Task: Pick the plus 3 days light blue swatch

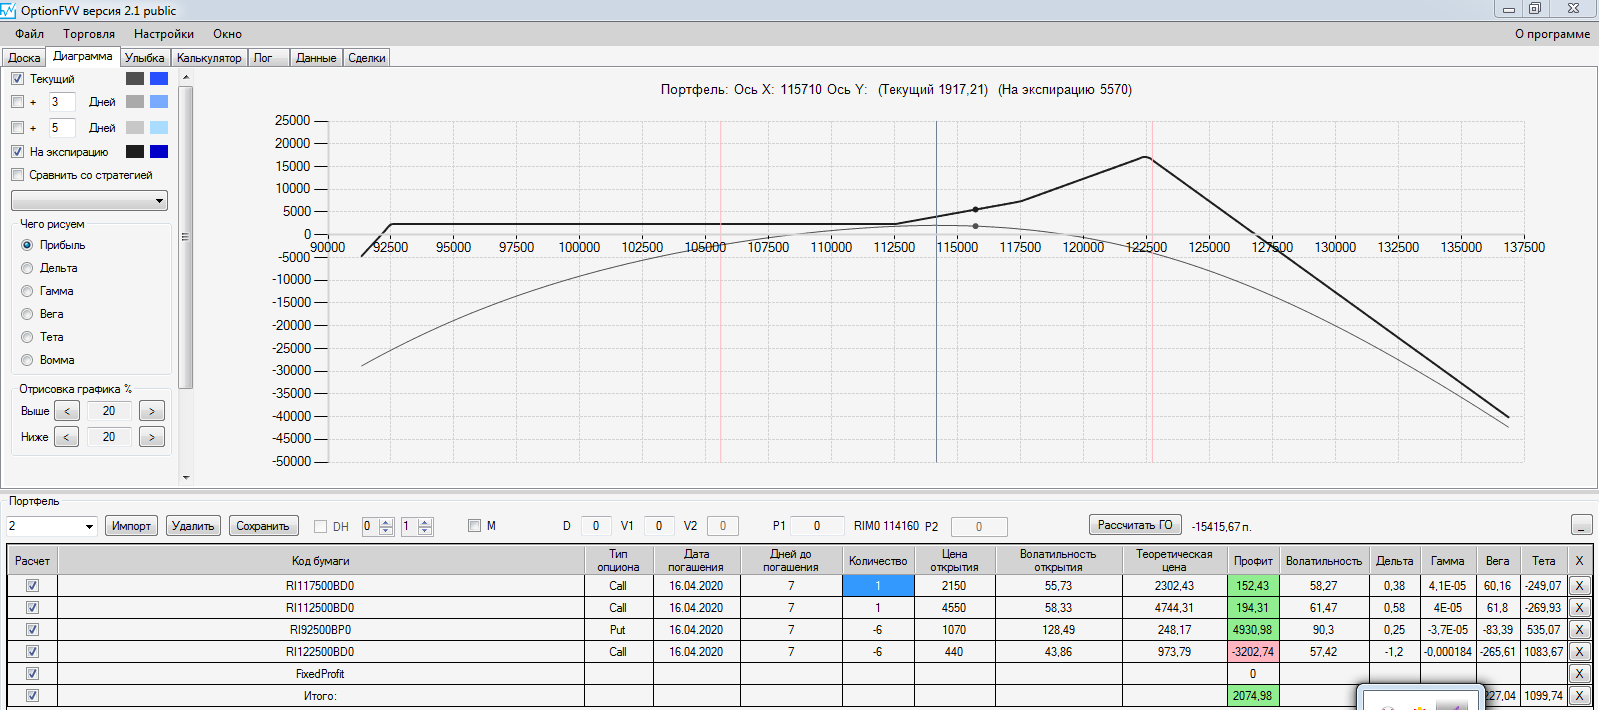Action: (159, 102)
